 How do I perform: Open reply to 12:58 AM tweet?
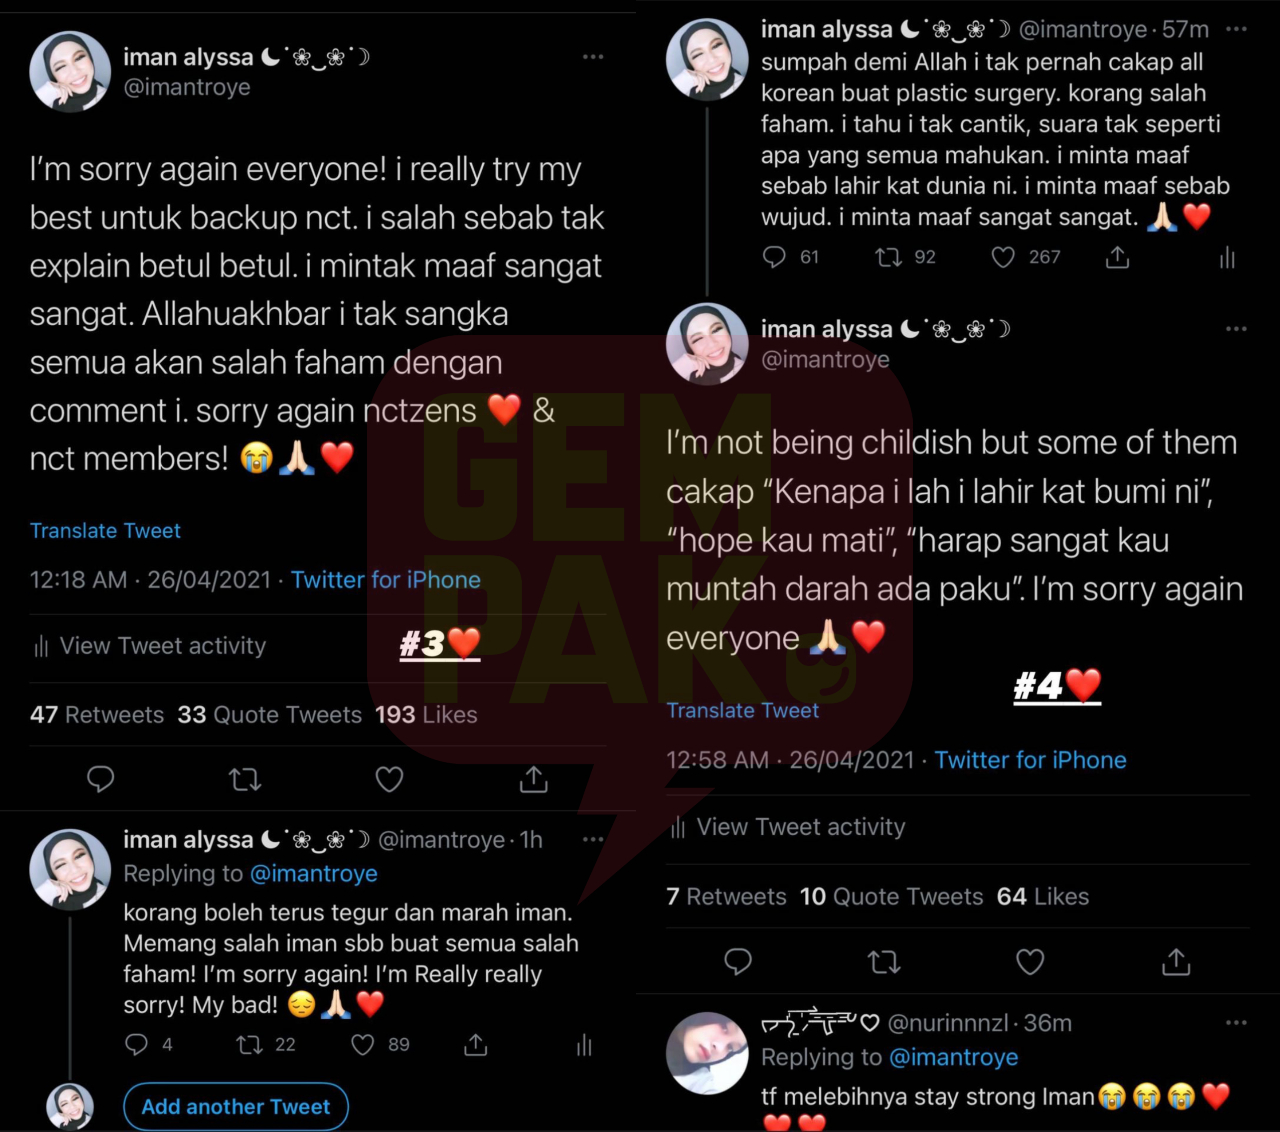point(738,962)
